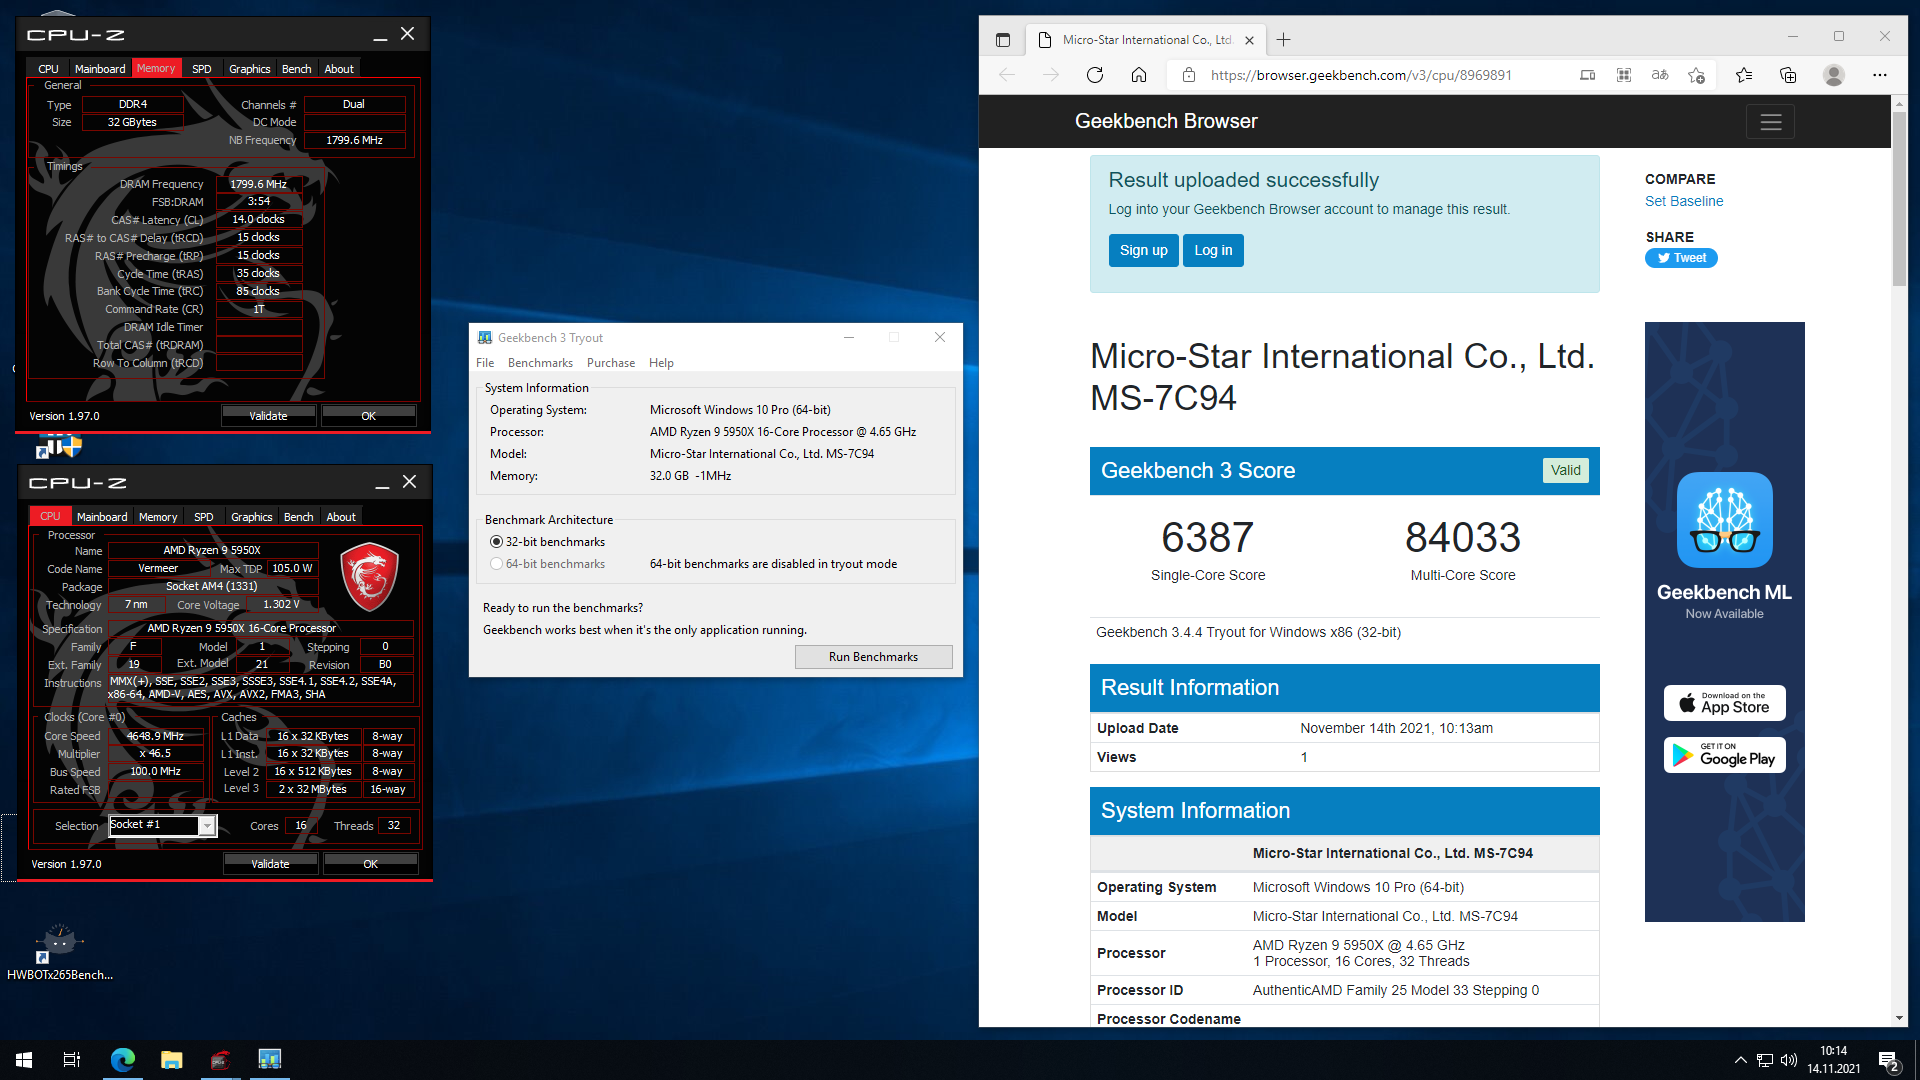Click the browser Back arrow

(x=1007, y=75)
